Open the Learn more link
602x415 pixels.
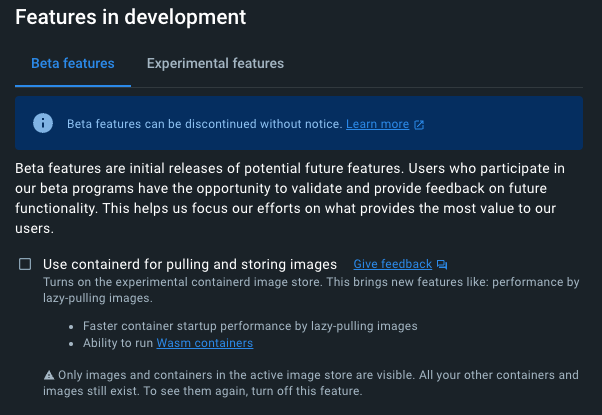click(x=377, y=124)
